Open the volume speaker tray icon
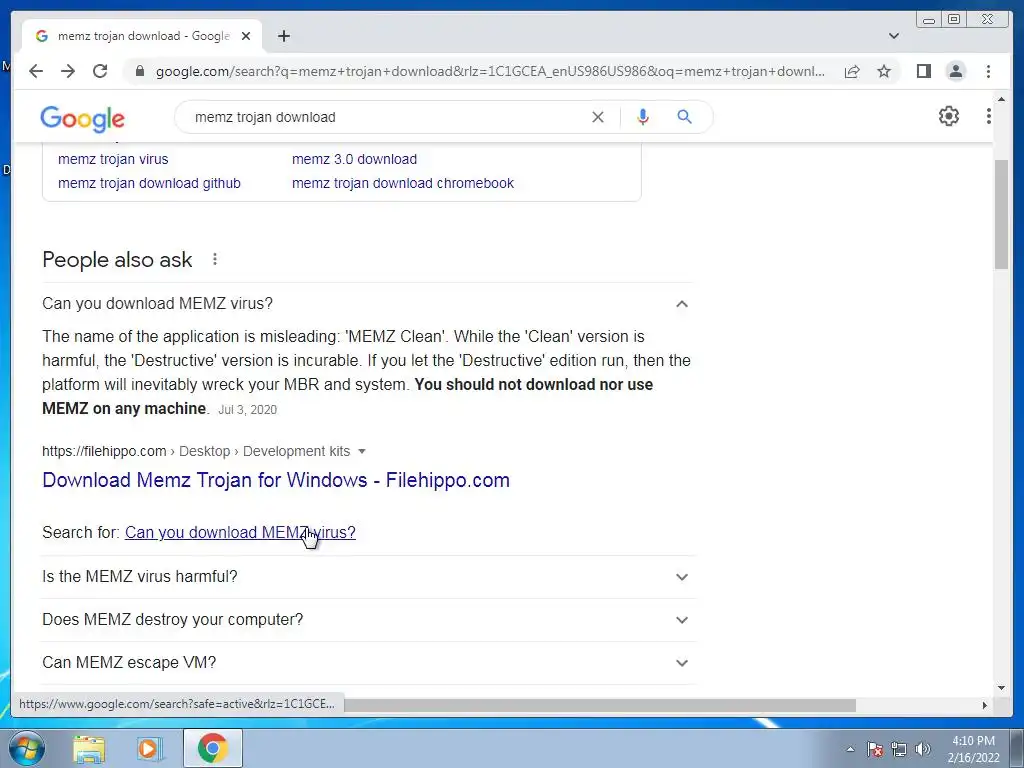The image size is (1024, 768). (x=922, y=749)
